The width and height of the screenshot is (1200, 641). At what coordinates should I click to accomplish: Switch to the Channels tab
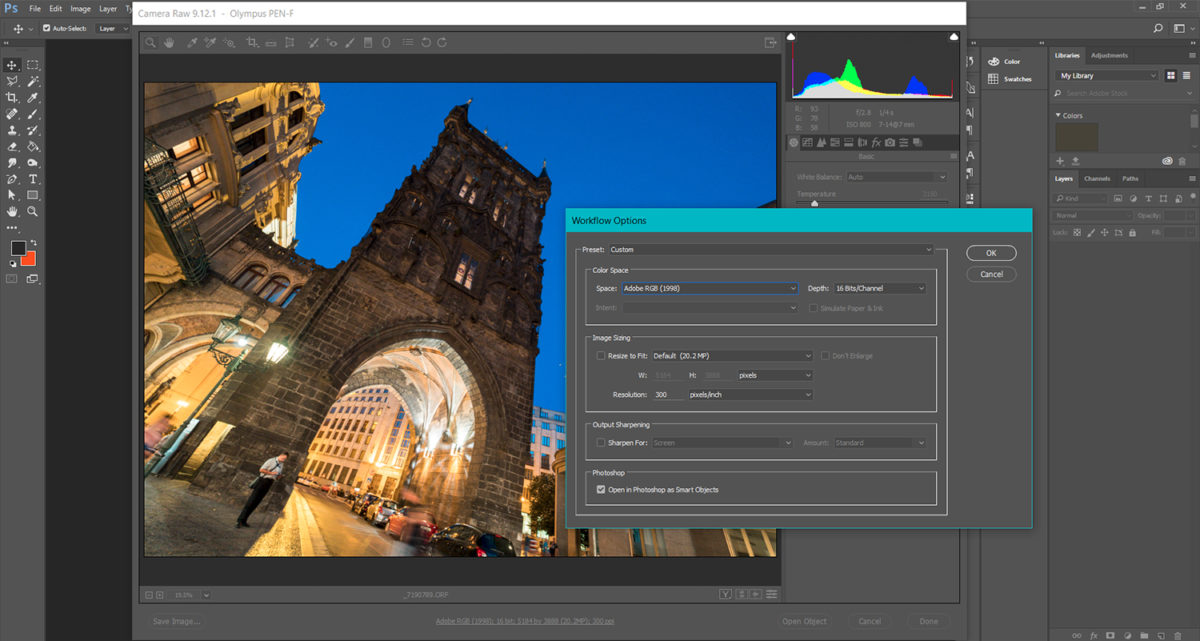[x=1097, y=179]
